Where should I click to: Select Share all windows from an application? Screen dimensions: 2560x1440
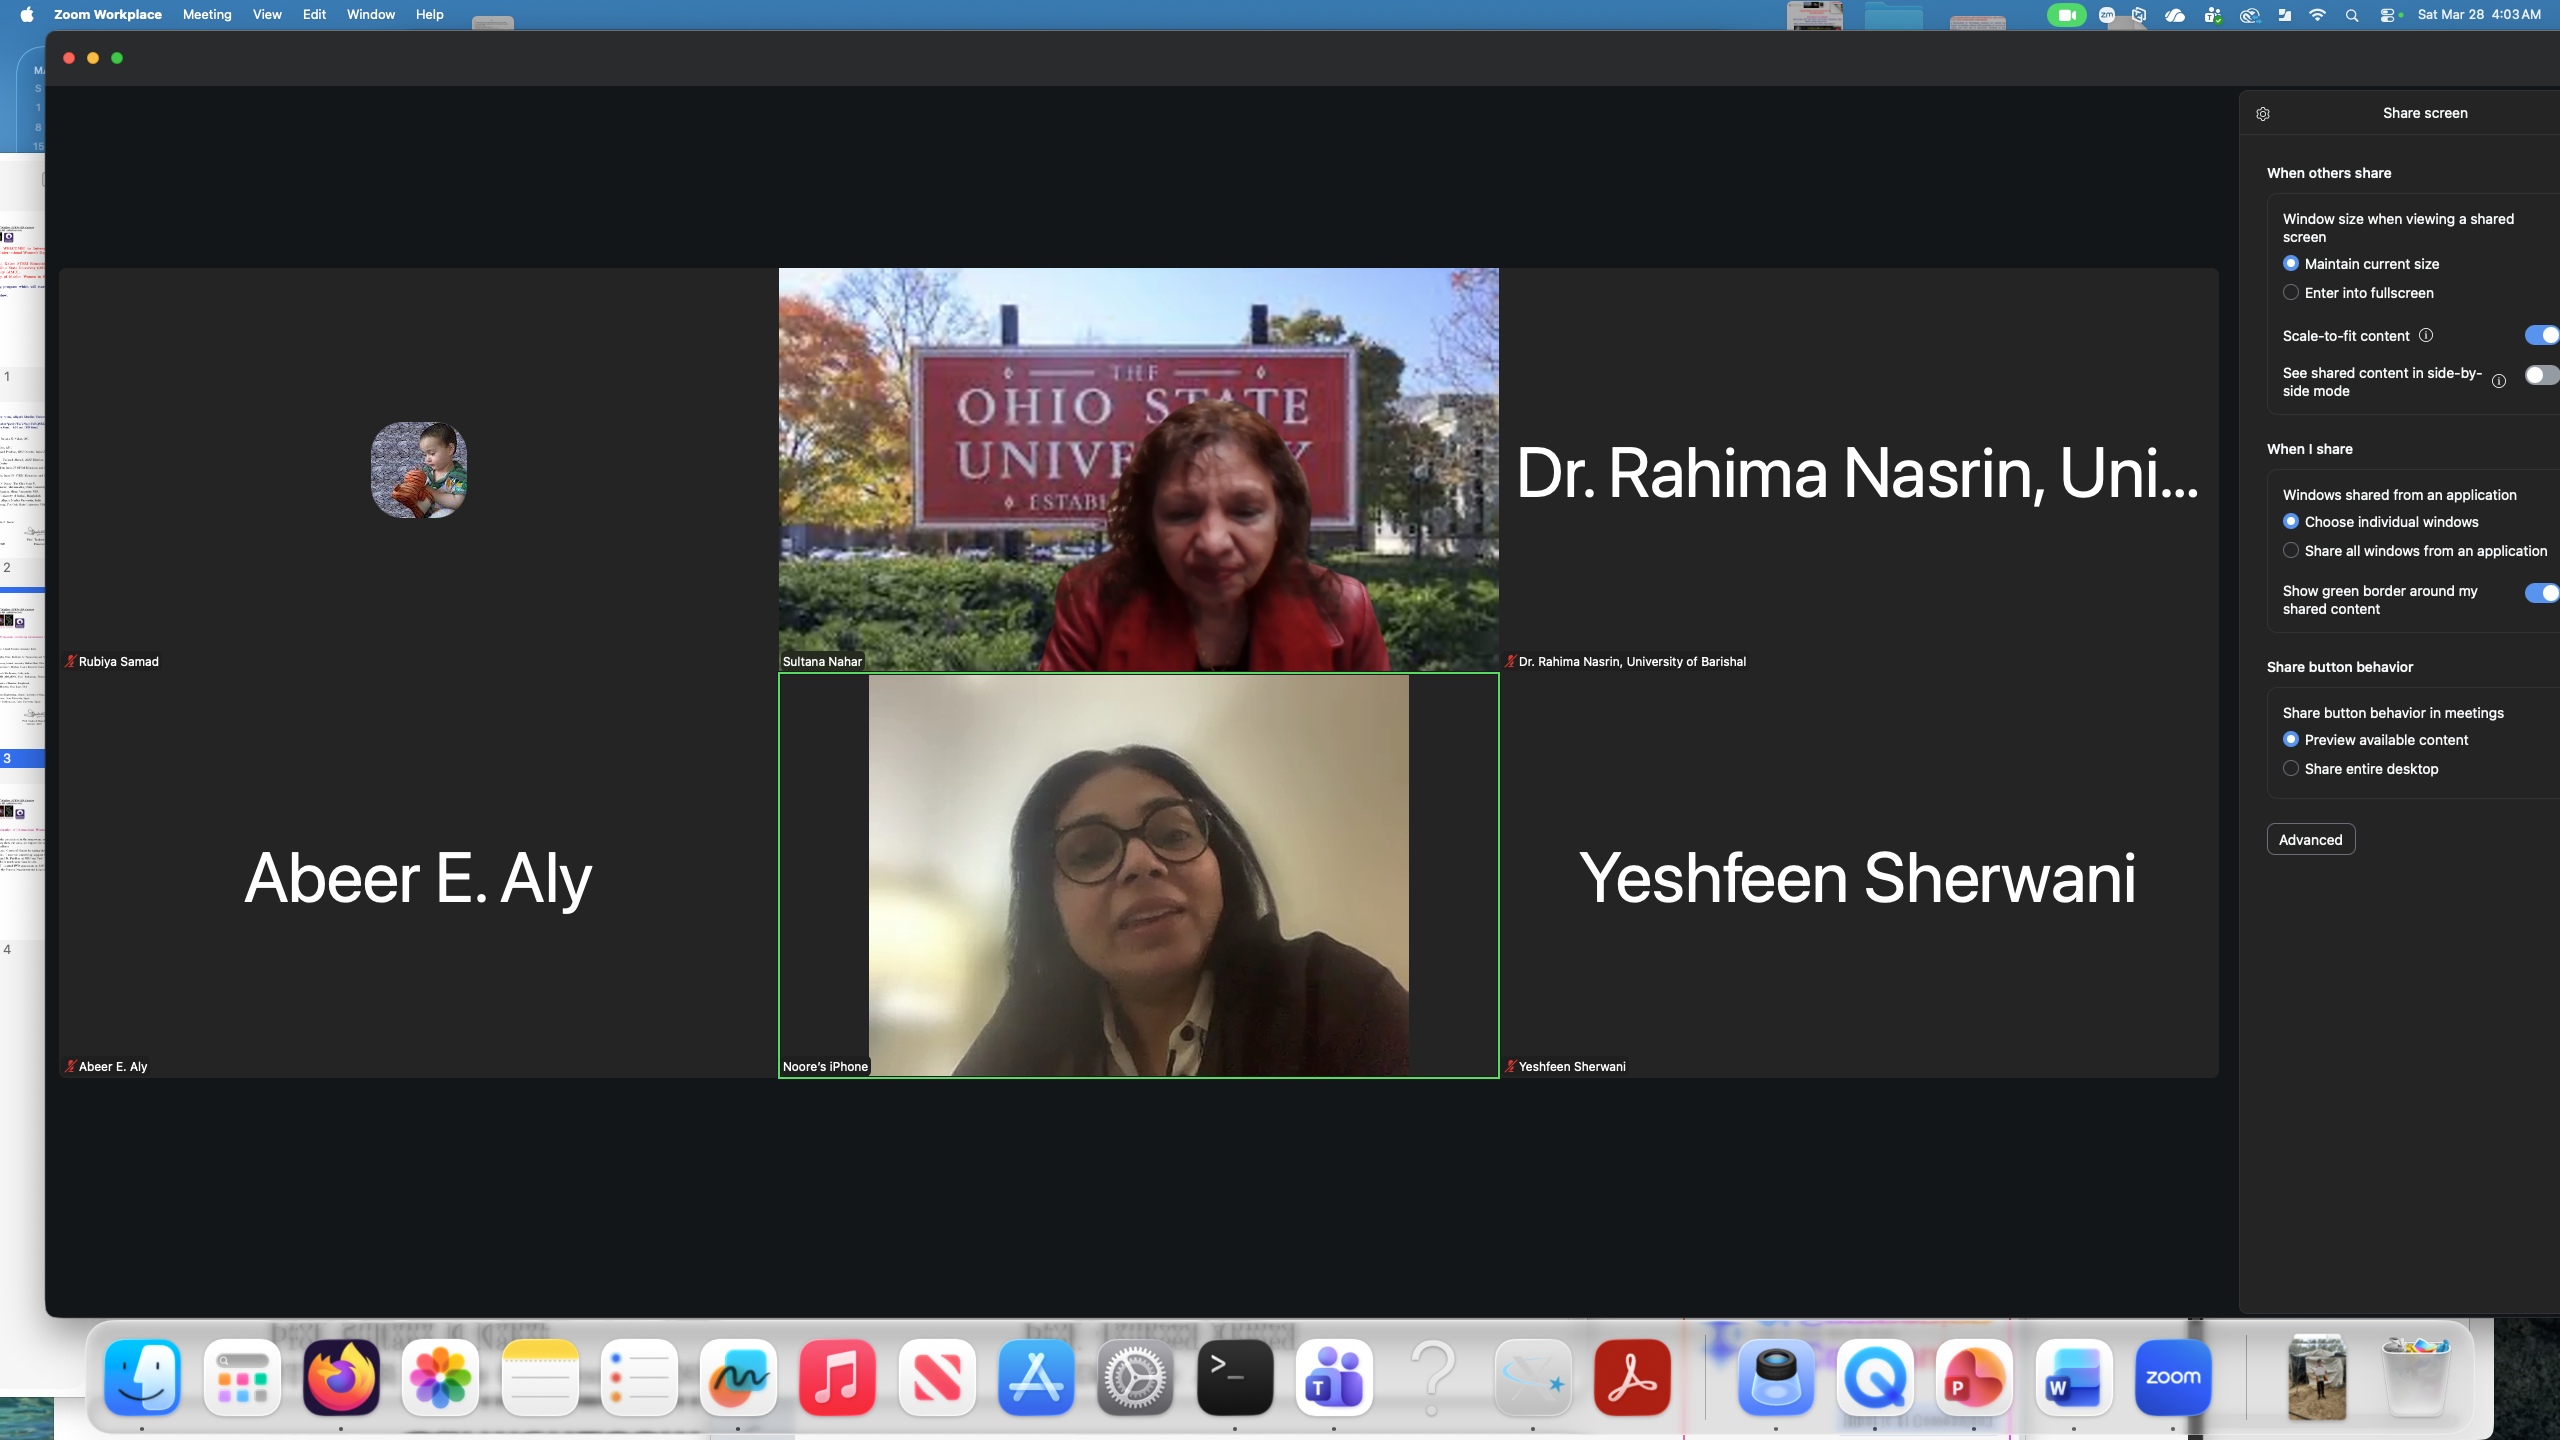click(x=2291, y=551)
